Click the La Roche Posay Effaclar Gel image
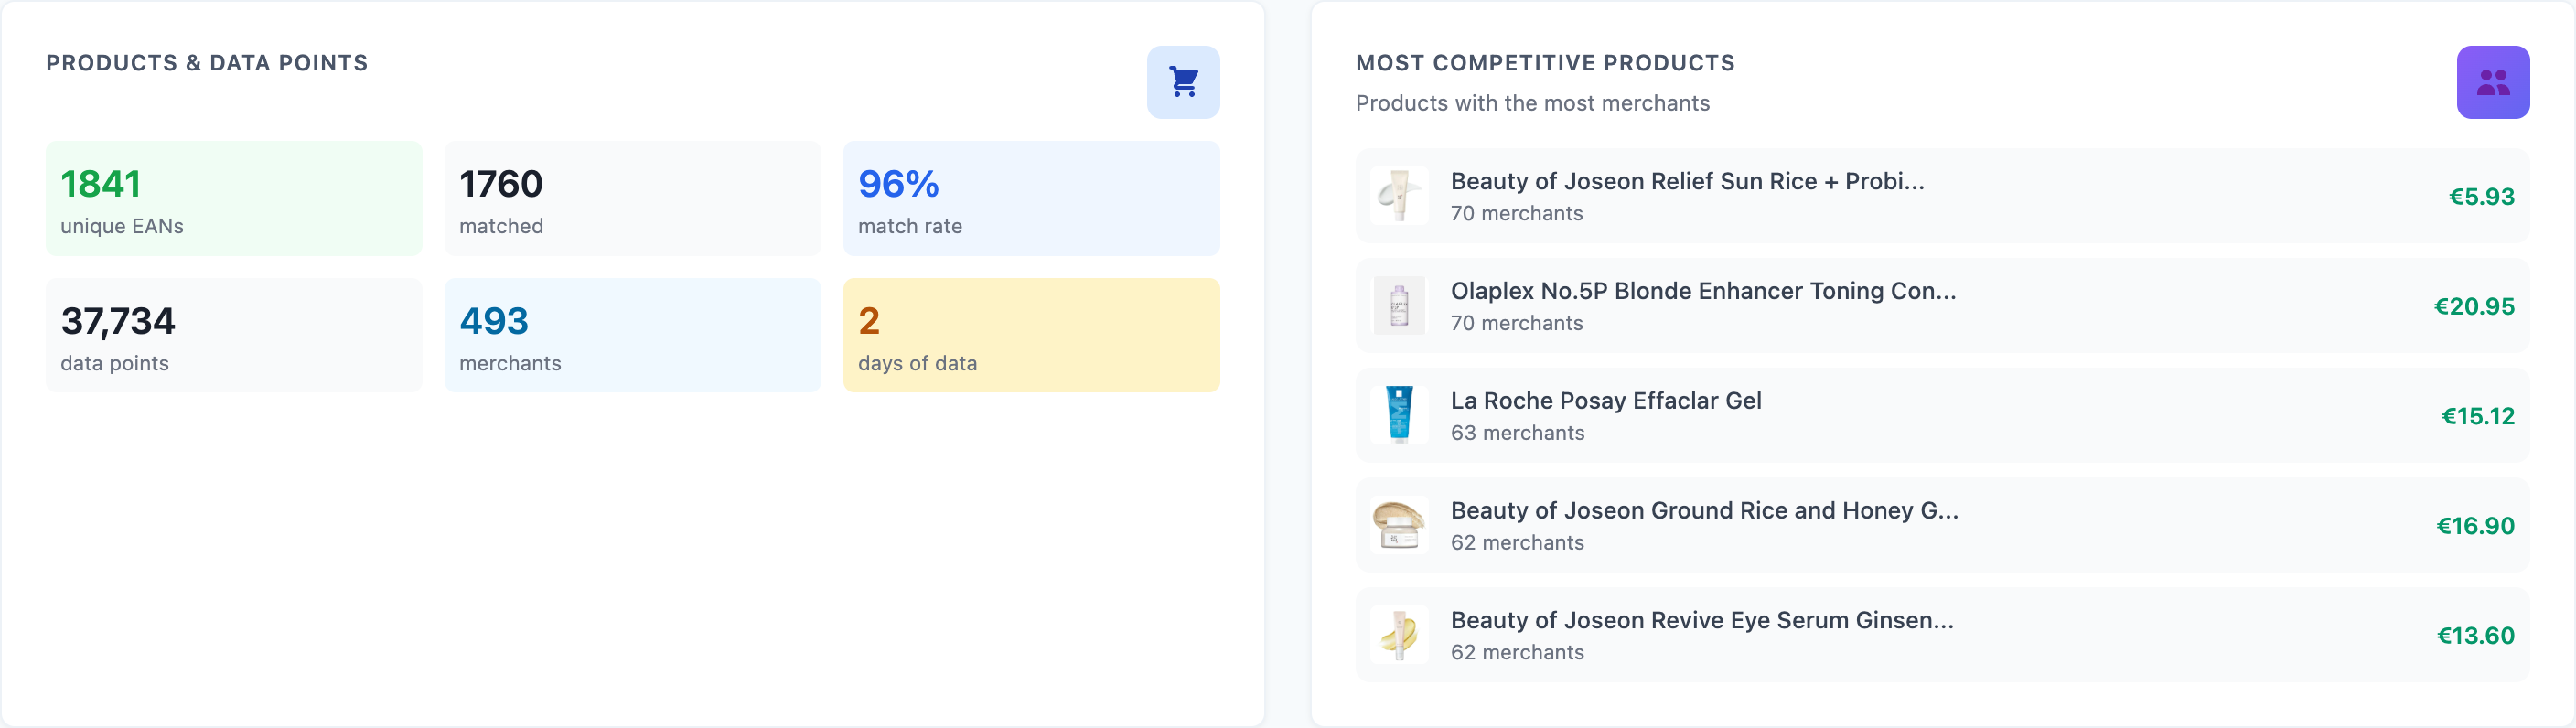2576x728 pixels. [1400, 416]
